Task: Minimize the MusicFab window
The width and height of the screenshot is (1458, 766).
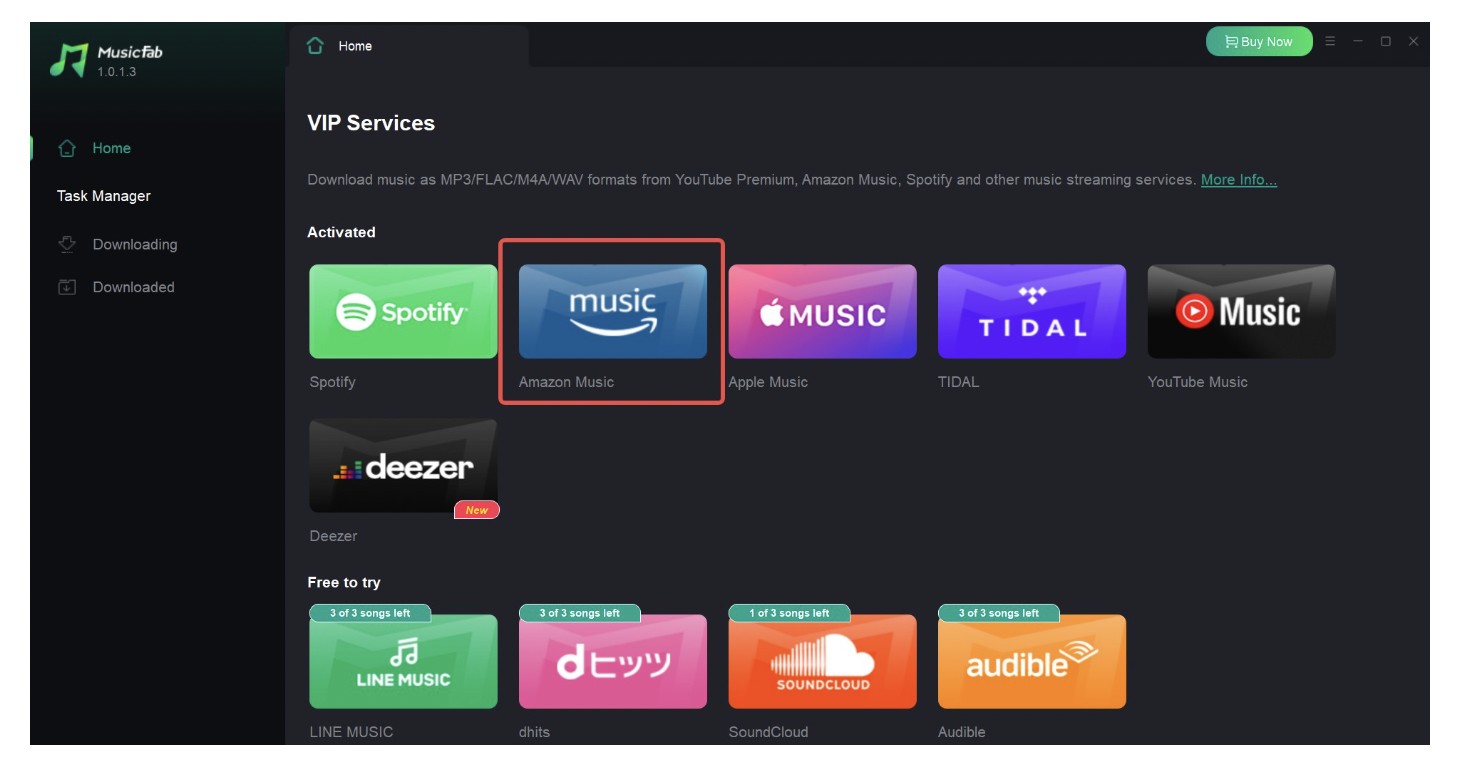Action: click(1358, 41)
